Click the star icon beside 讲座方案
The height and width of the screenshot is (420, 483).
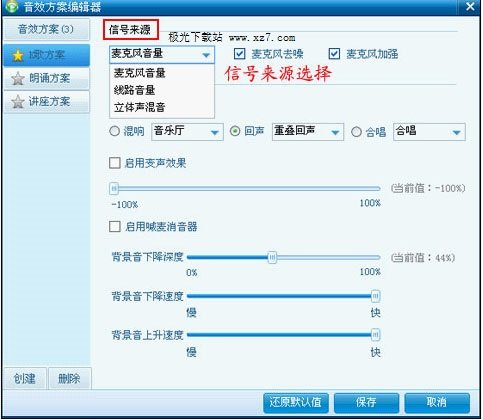18,102
